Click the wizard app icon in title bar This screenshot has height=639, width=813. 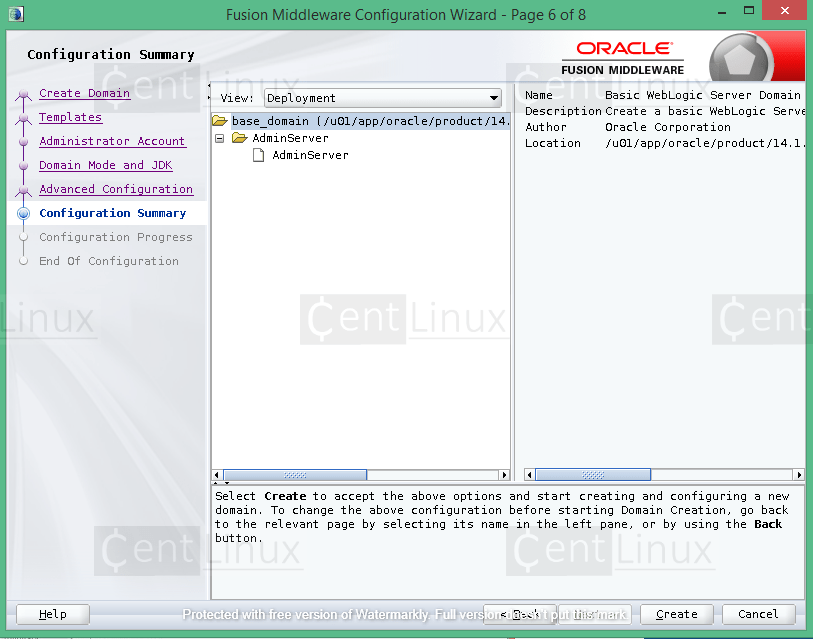tap(16, 14)
